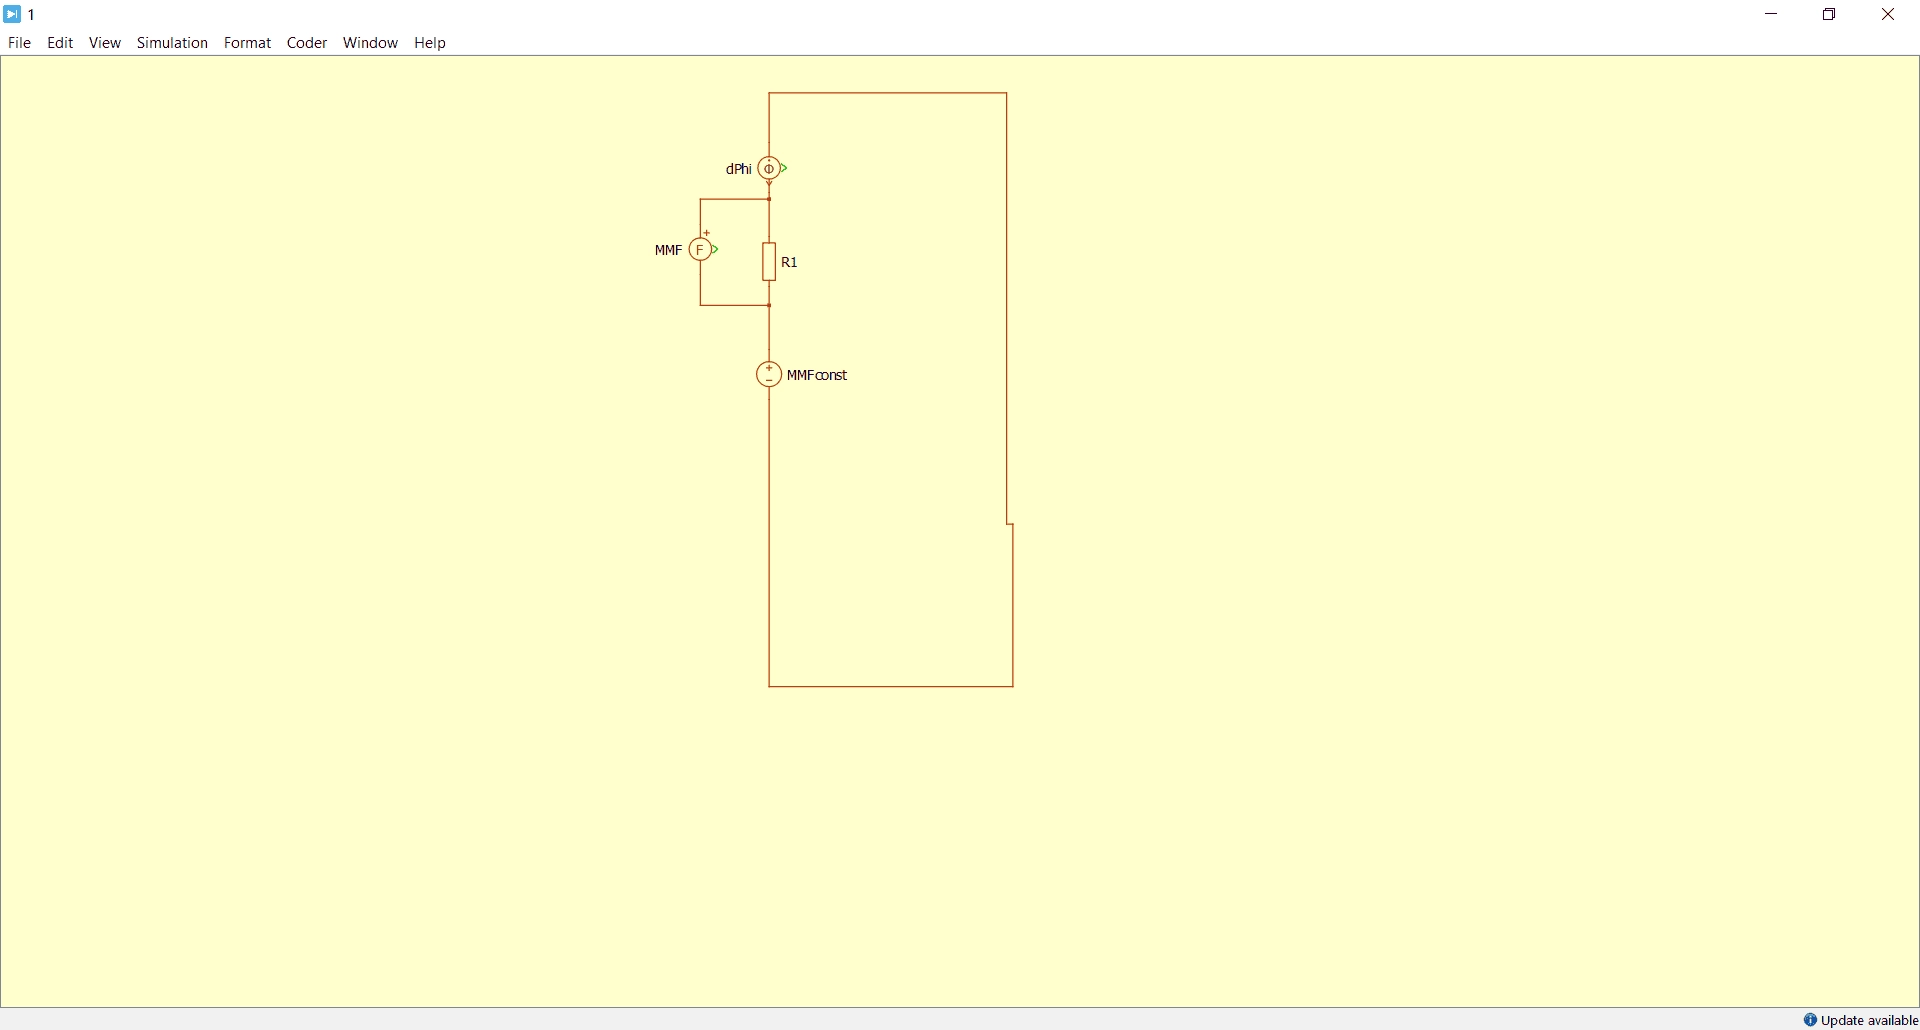Select the R1 reluctance component
This screenshot has height=1030, width=1920.
(x=769, y=261)
